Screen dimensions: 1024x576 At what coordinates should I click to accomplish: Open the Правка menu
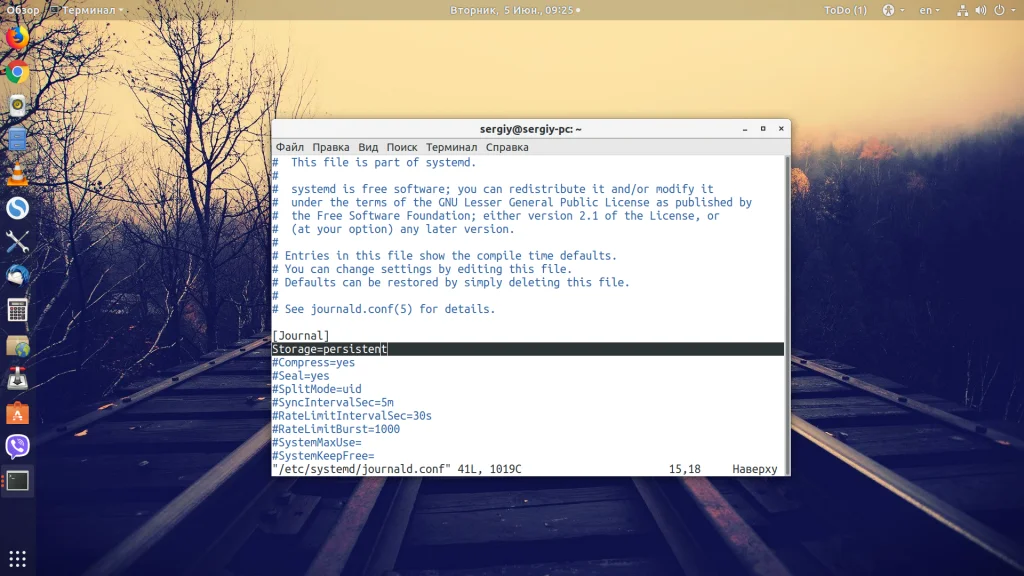click(331, 147)
